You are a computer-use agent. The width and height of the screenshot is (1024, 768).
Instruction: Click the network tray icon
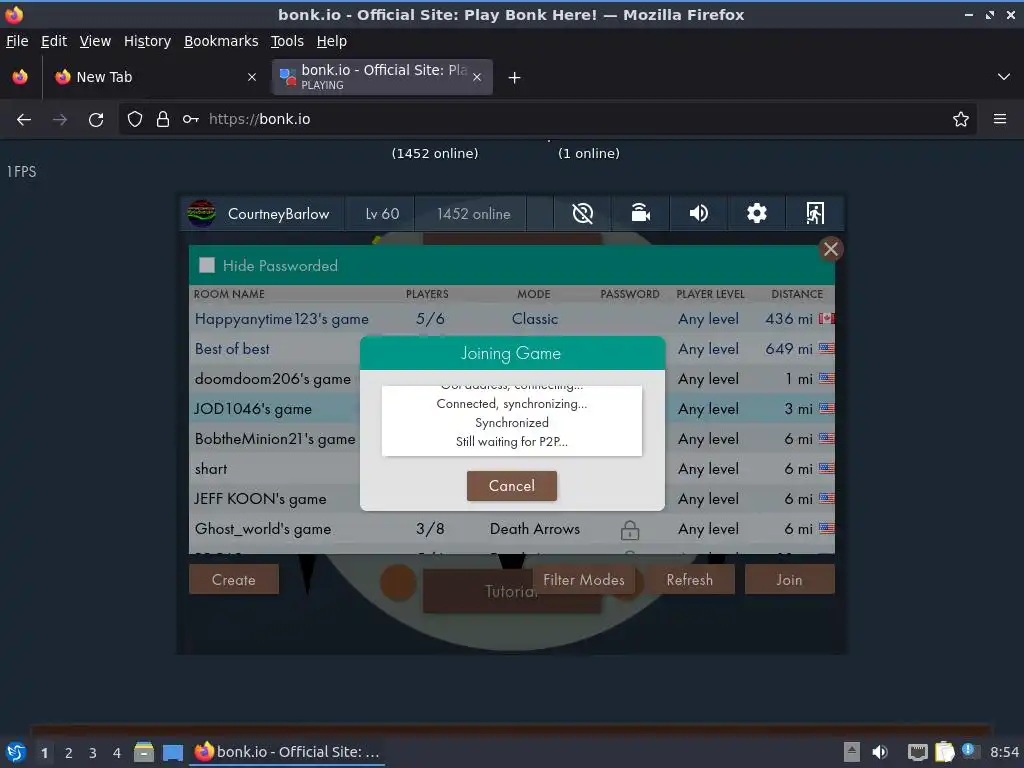[918, 752]
